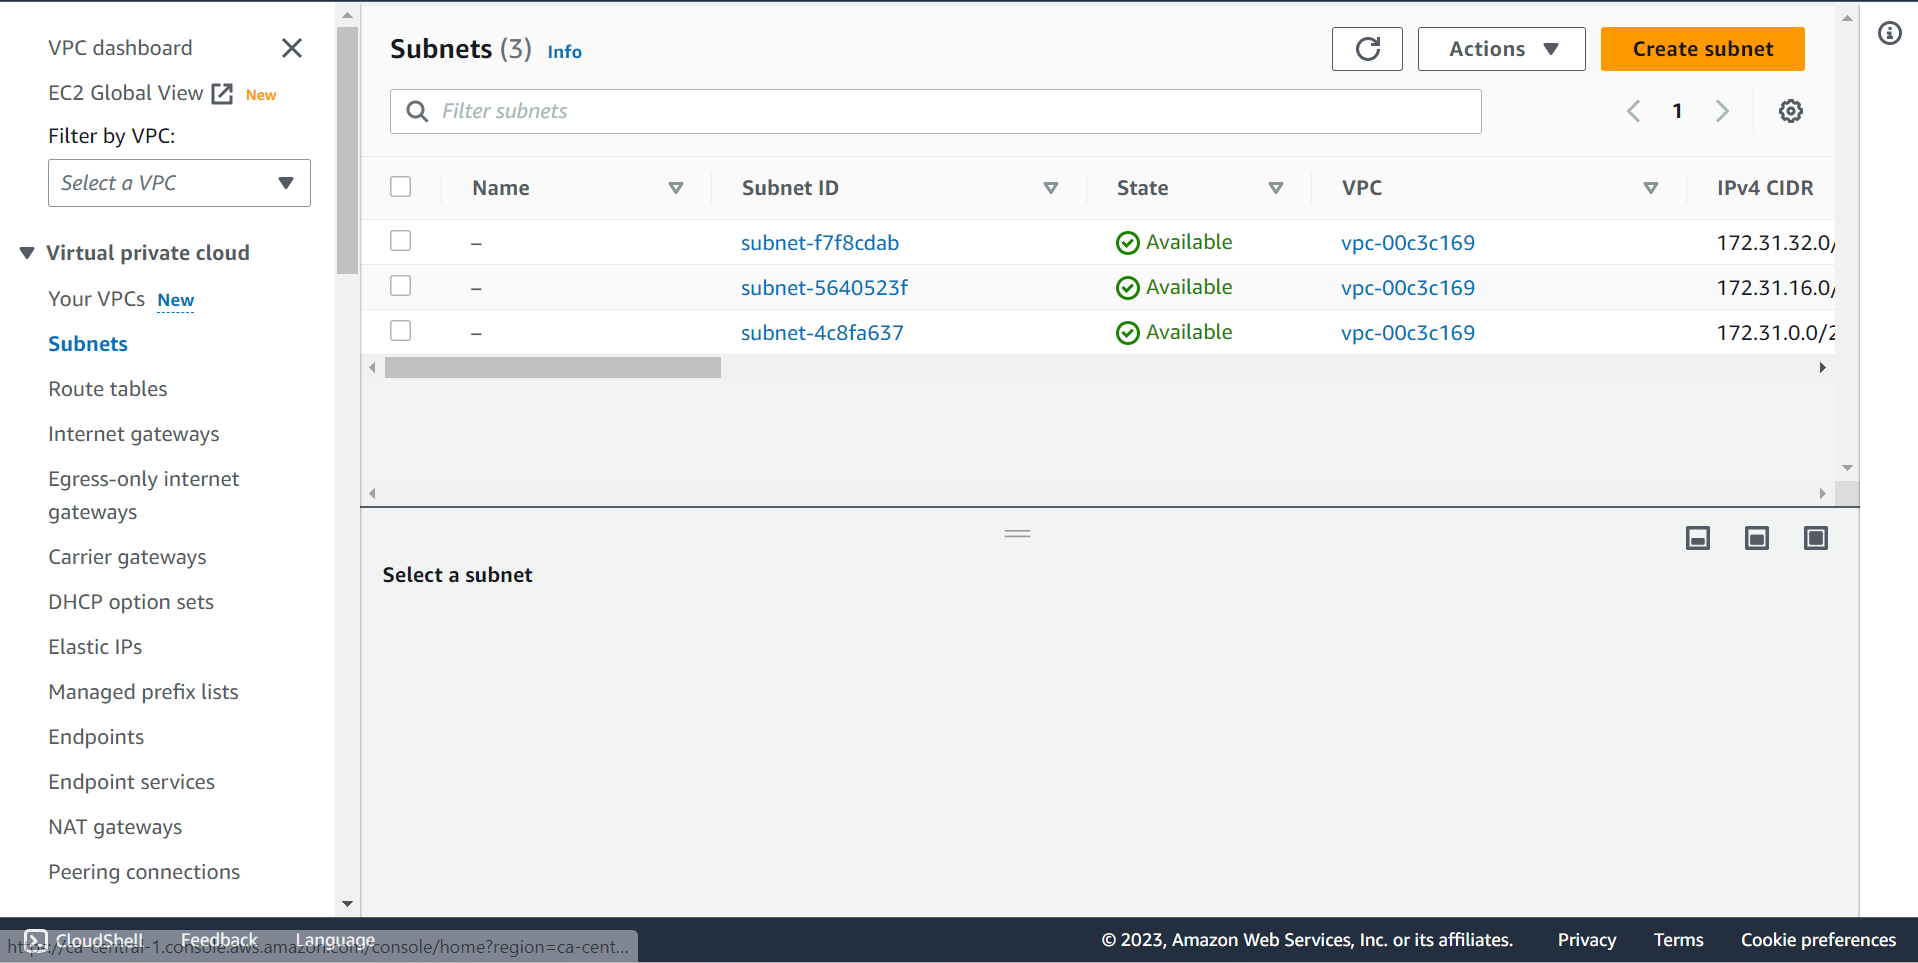Open subnet-f7f8cdab details link
1918x963 pixels.
[x=820, y=243]
